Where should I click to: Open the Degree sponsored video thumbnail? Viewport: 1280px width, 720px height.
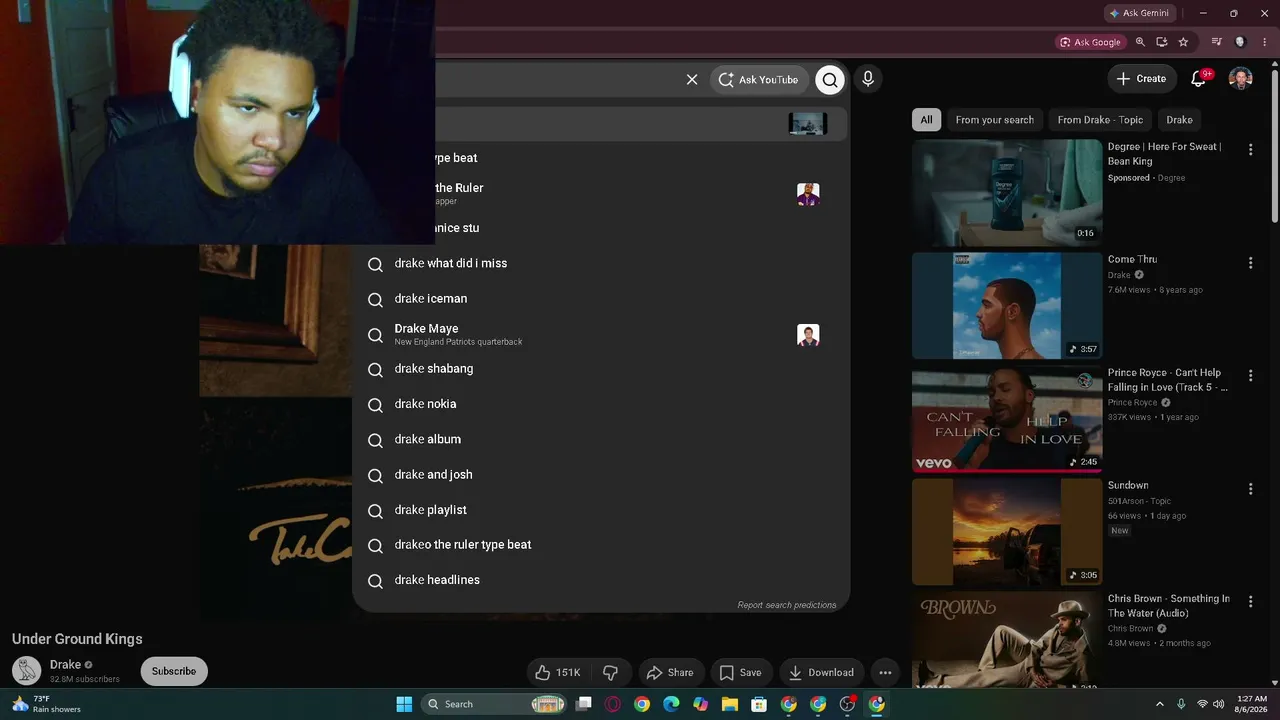(1007, 193)
